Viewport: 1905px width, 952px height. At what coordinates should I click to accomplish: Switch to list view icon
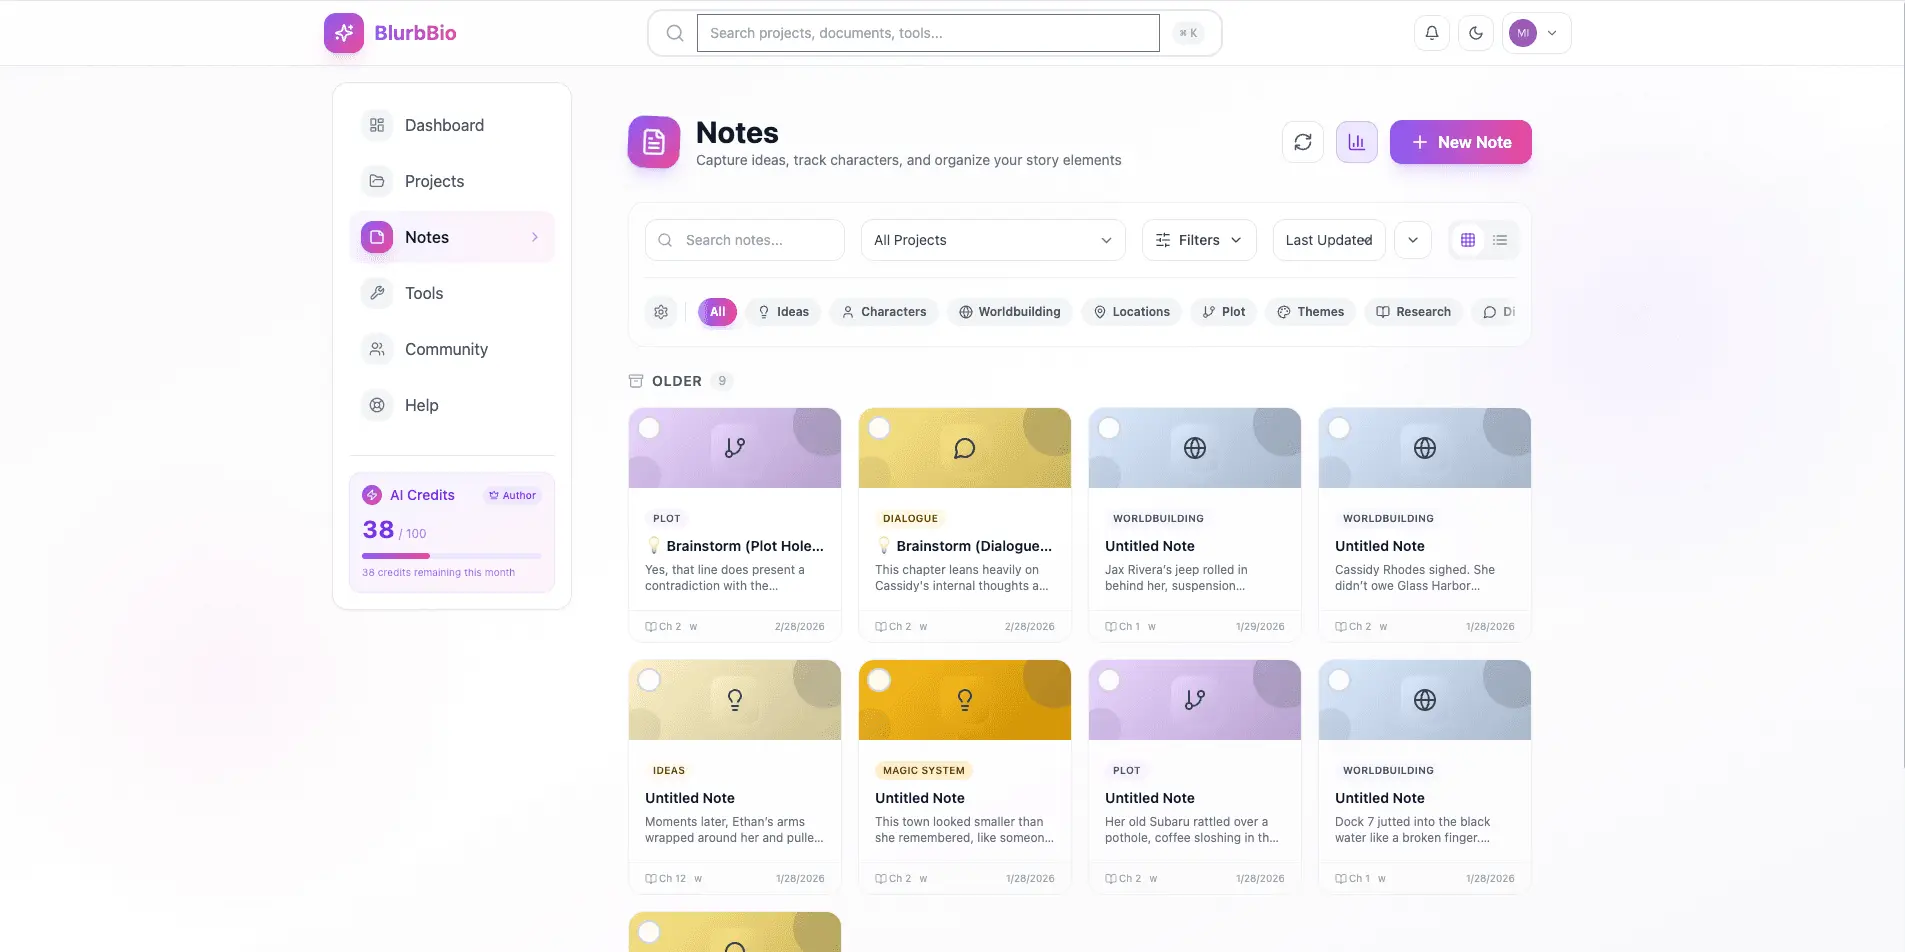1499,240
